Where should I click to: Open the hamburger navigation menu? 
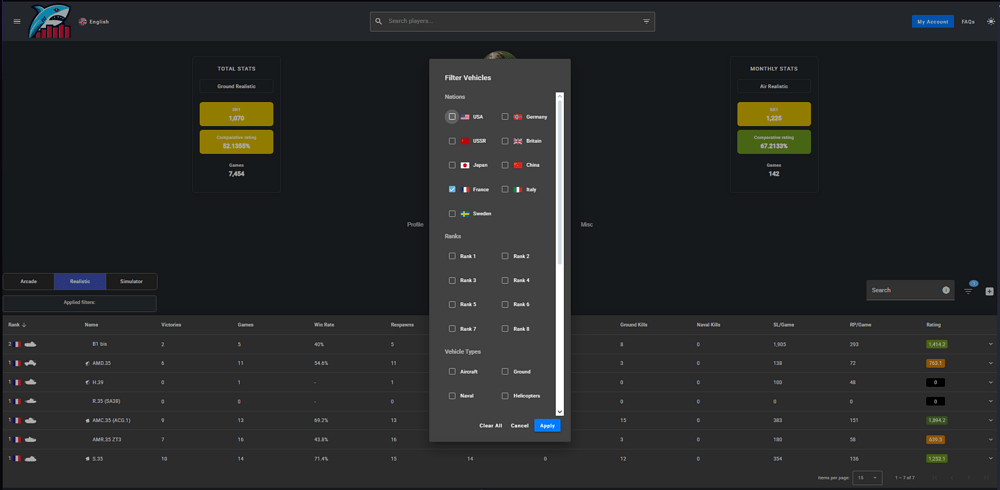point(16,21)
